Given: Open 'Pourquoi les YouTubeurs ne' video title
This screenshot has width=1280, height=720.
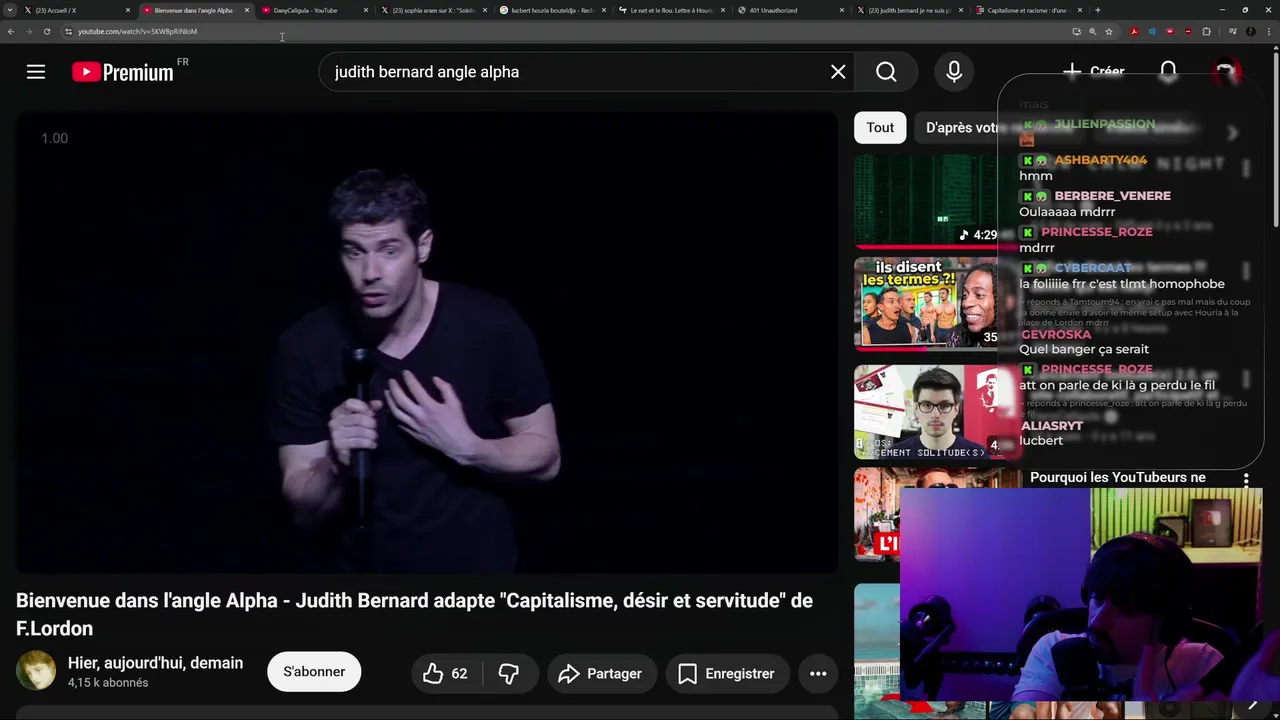Looking at the screenshot, I should pos(1118,477).
